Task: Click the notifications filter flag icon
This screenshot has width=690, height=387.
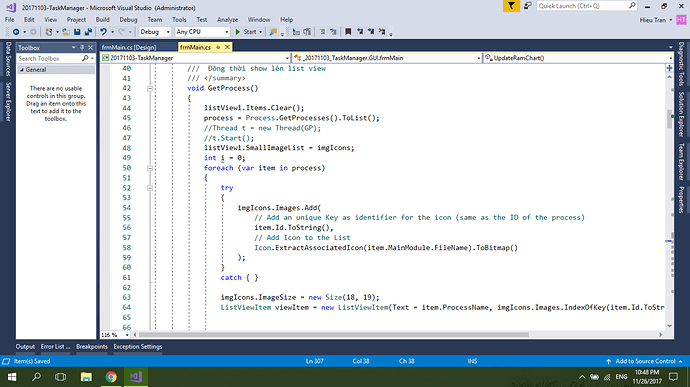Action: (511, 6)
